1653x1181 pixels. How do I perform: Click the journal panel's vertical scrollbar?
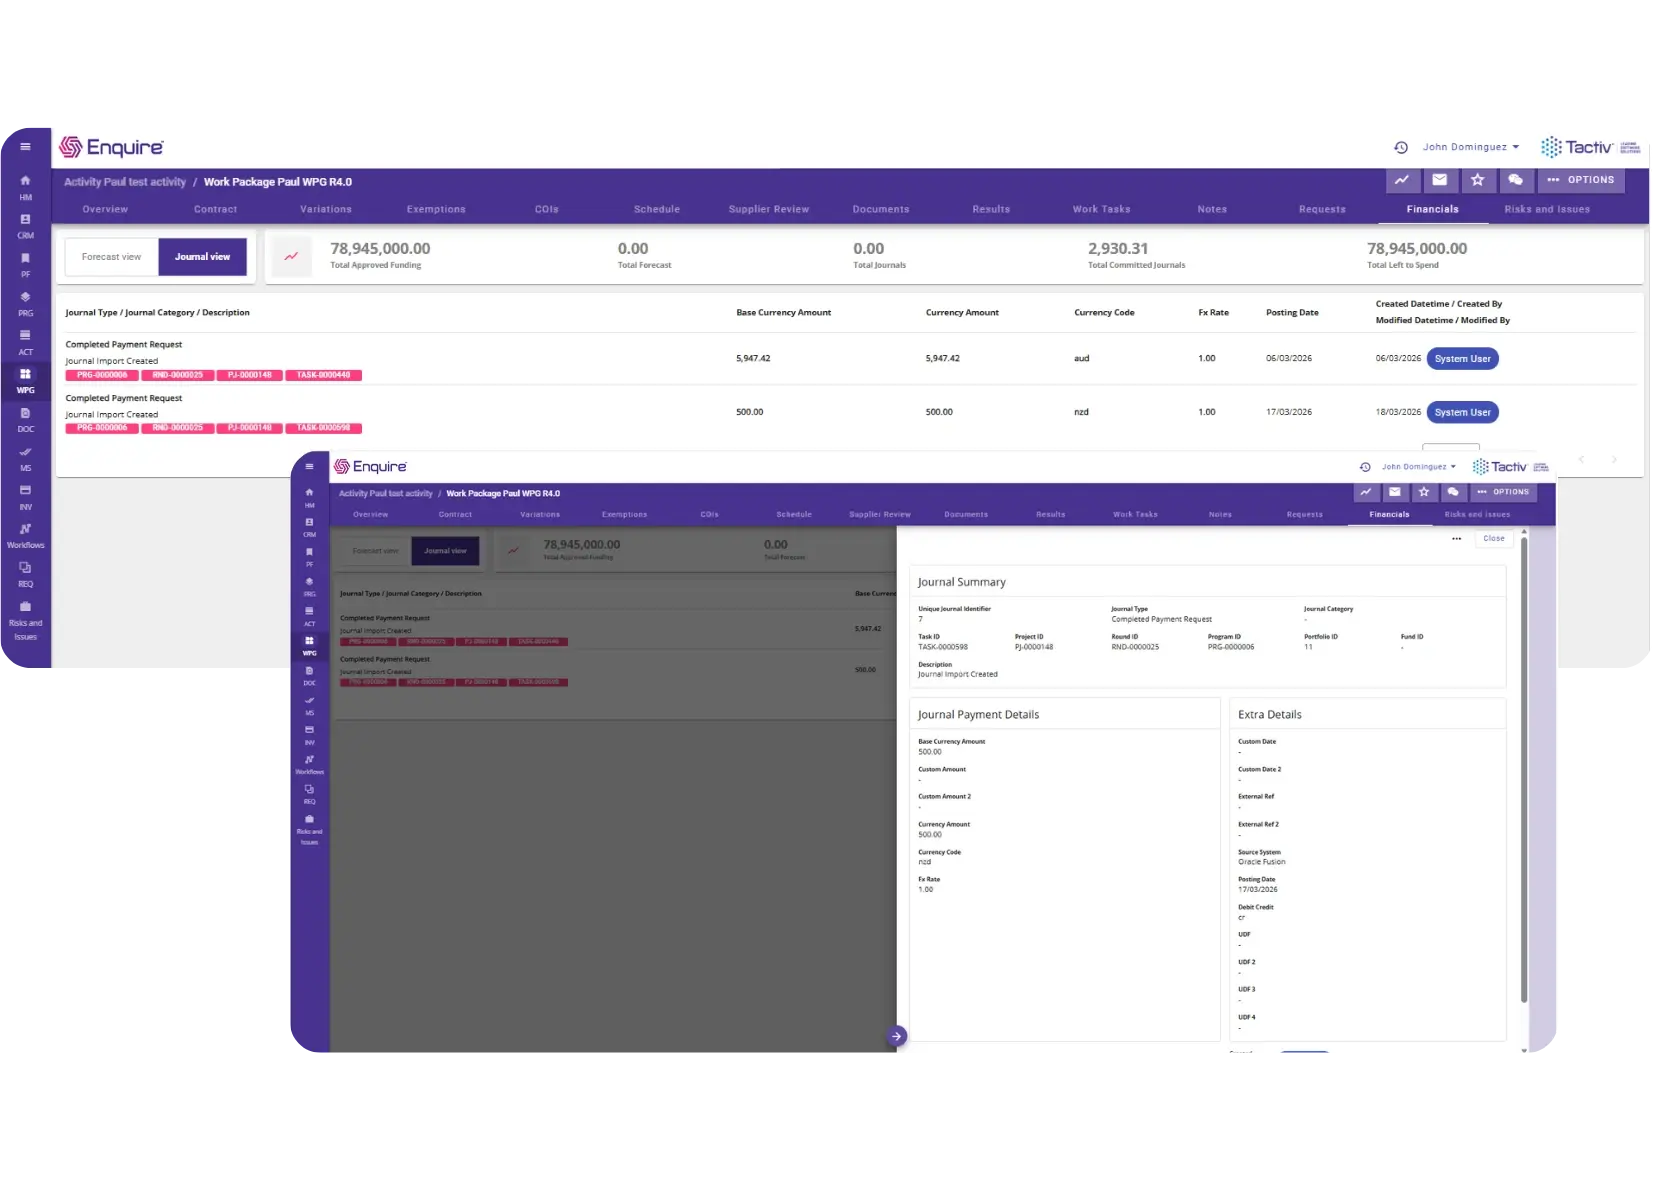pos(1524,770)
